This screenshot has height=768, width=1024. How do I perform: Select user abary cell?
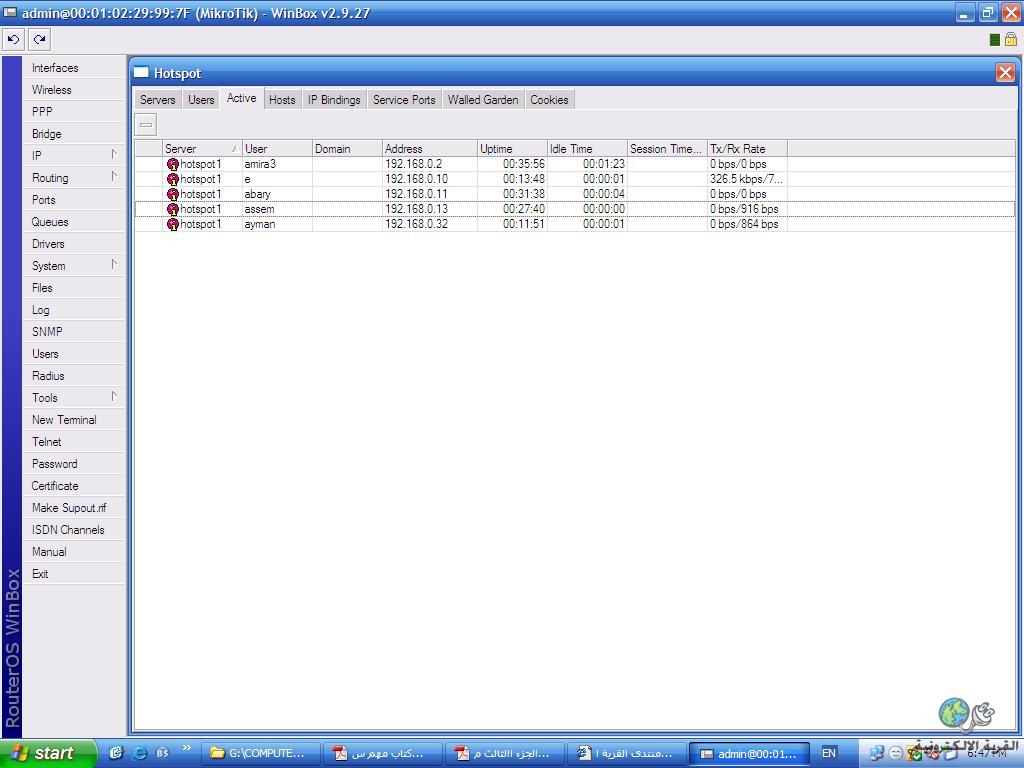278,194
